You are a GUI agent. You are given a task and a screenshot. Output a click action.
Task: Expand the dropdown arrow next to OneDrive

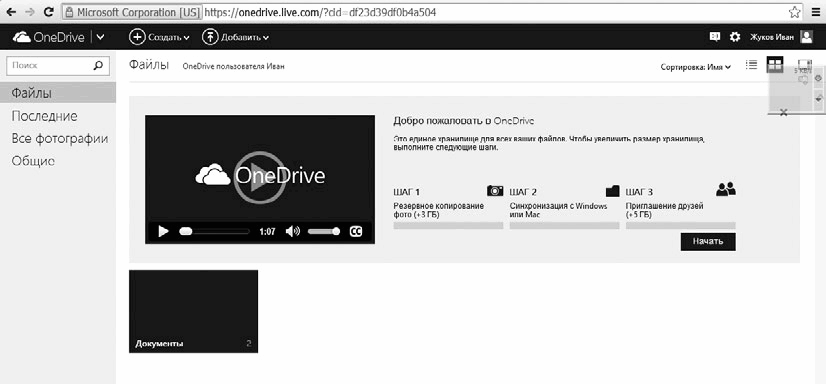tap(101, 37)
